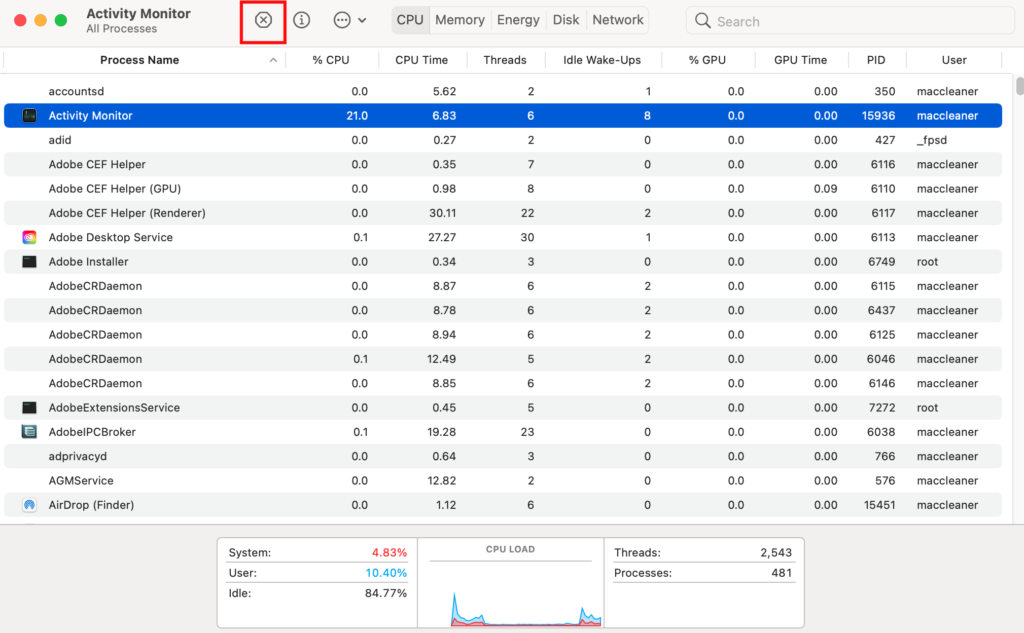The width and height of the screenshot is (1024, 633).
Task: Open the ellipsis More options dropdown
Action: tap(349, 20)
